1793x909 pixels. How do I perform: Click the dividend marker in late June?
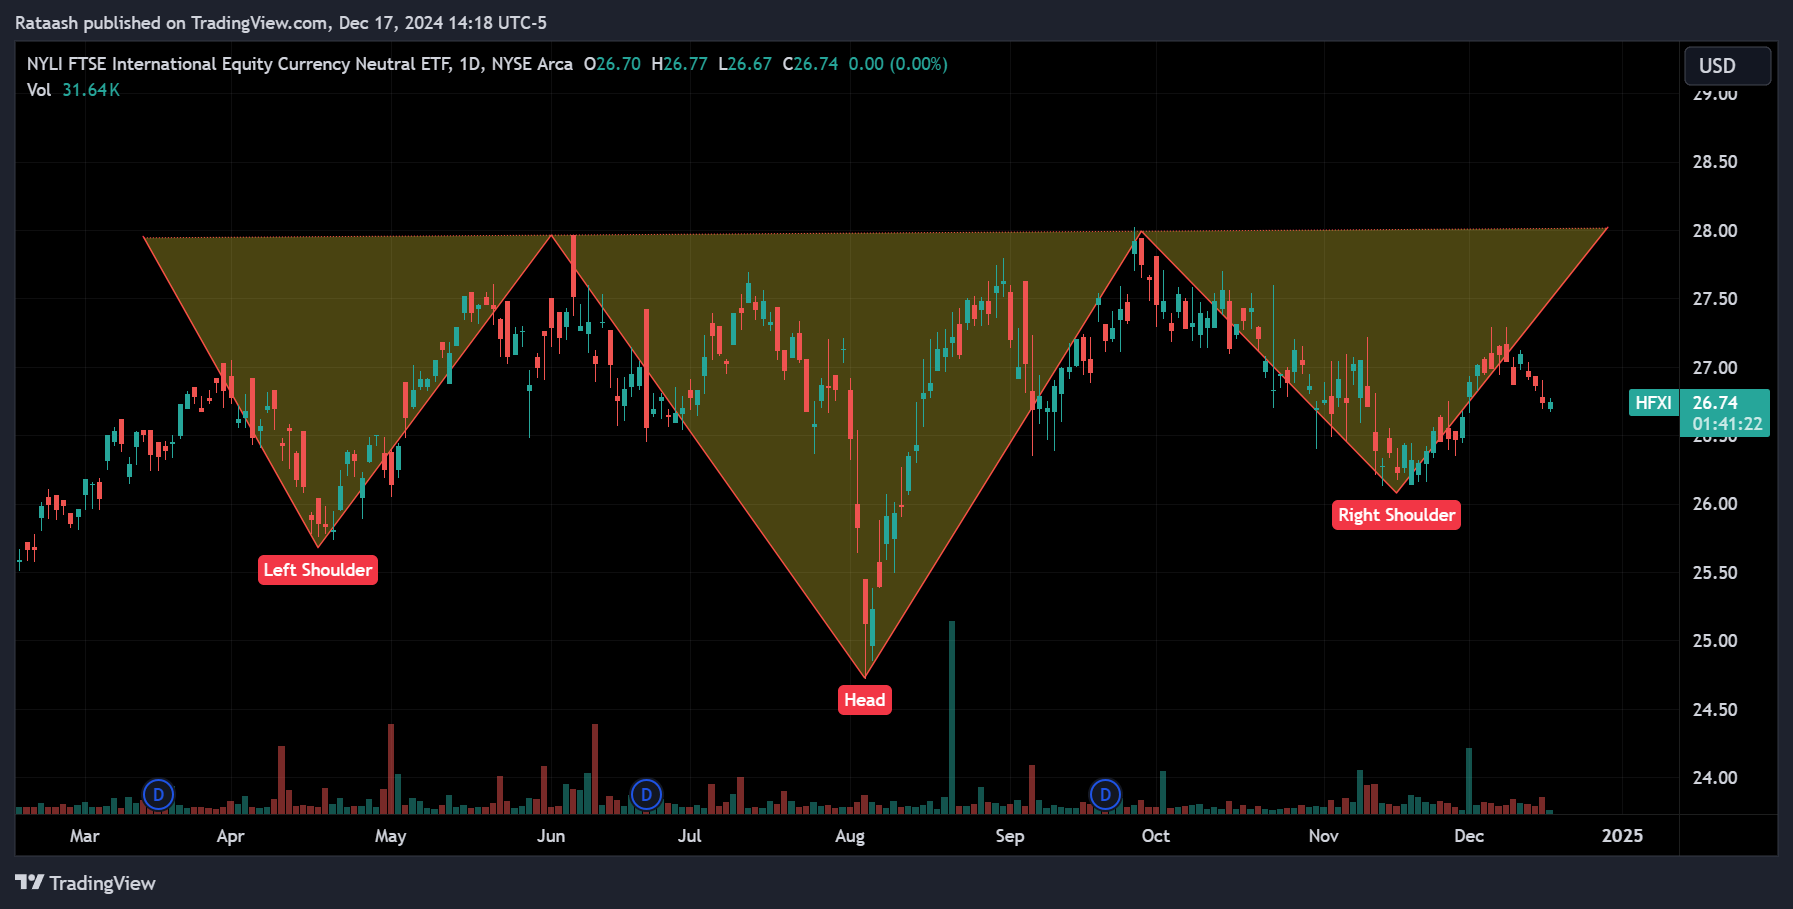pos(647,795)
